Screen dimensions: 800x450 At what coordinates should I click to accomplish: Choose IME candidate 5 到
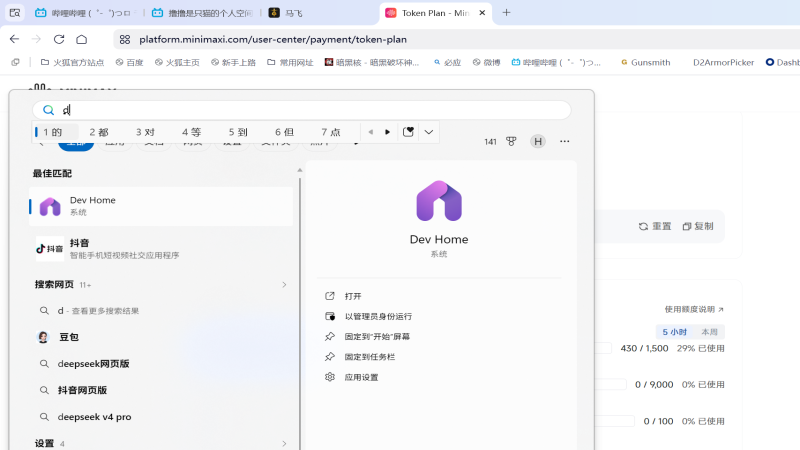tap(238, 132)
